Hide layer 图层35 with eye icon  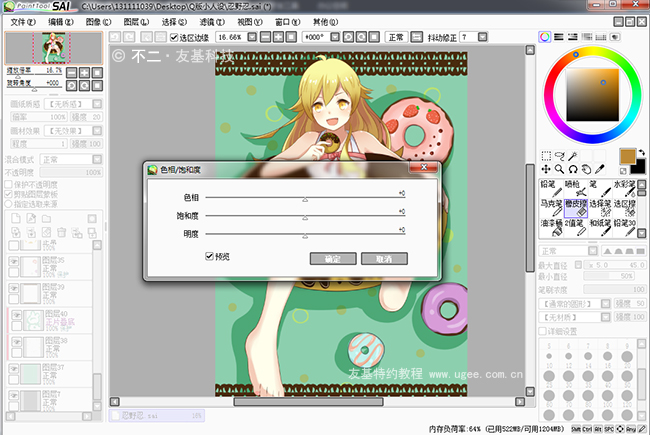14,262
